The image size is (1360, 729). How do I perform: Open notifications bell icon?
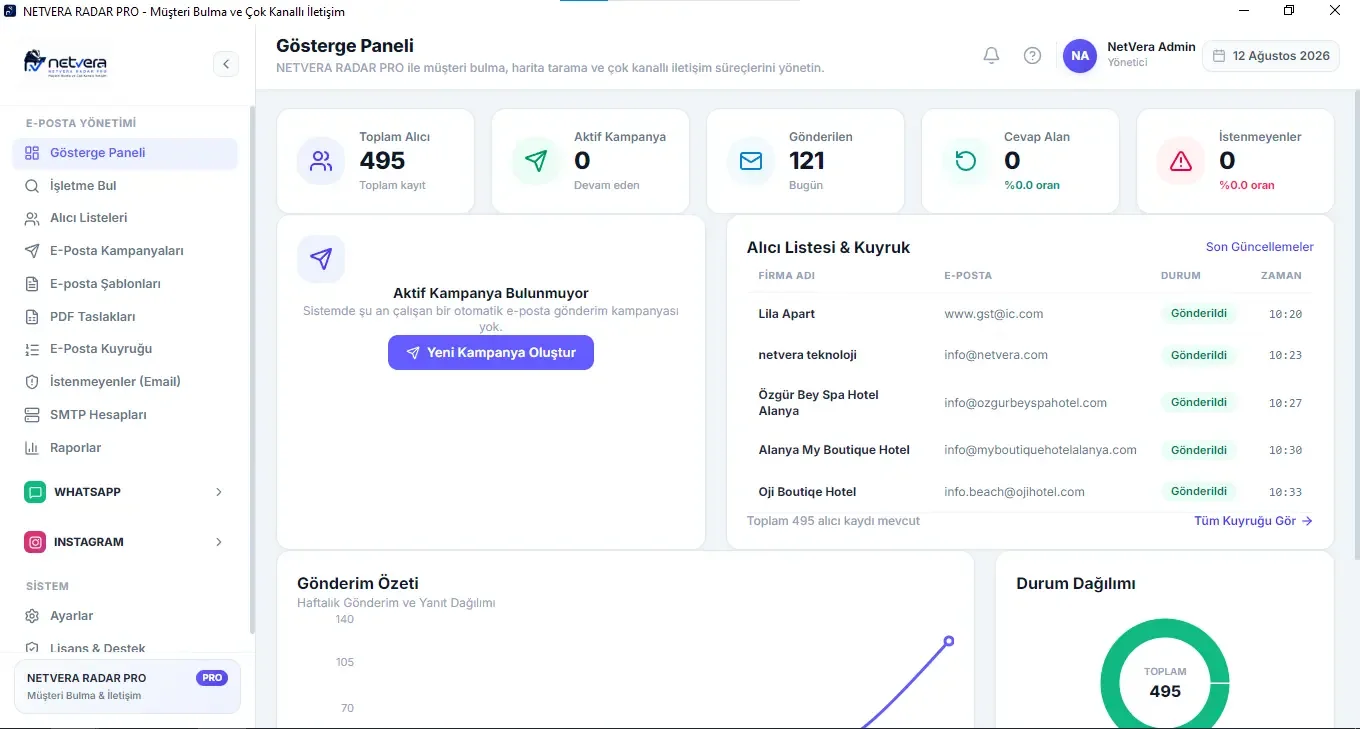[x=992, y=56]
